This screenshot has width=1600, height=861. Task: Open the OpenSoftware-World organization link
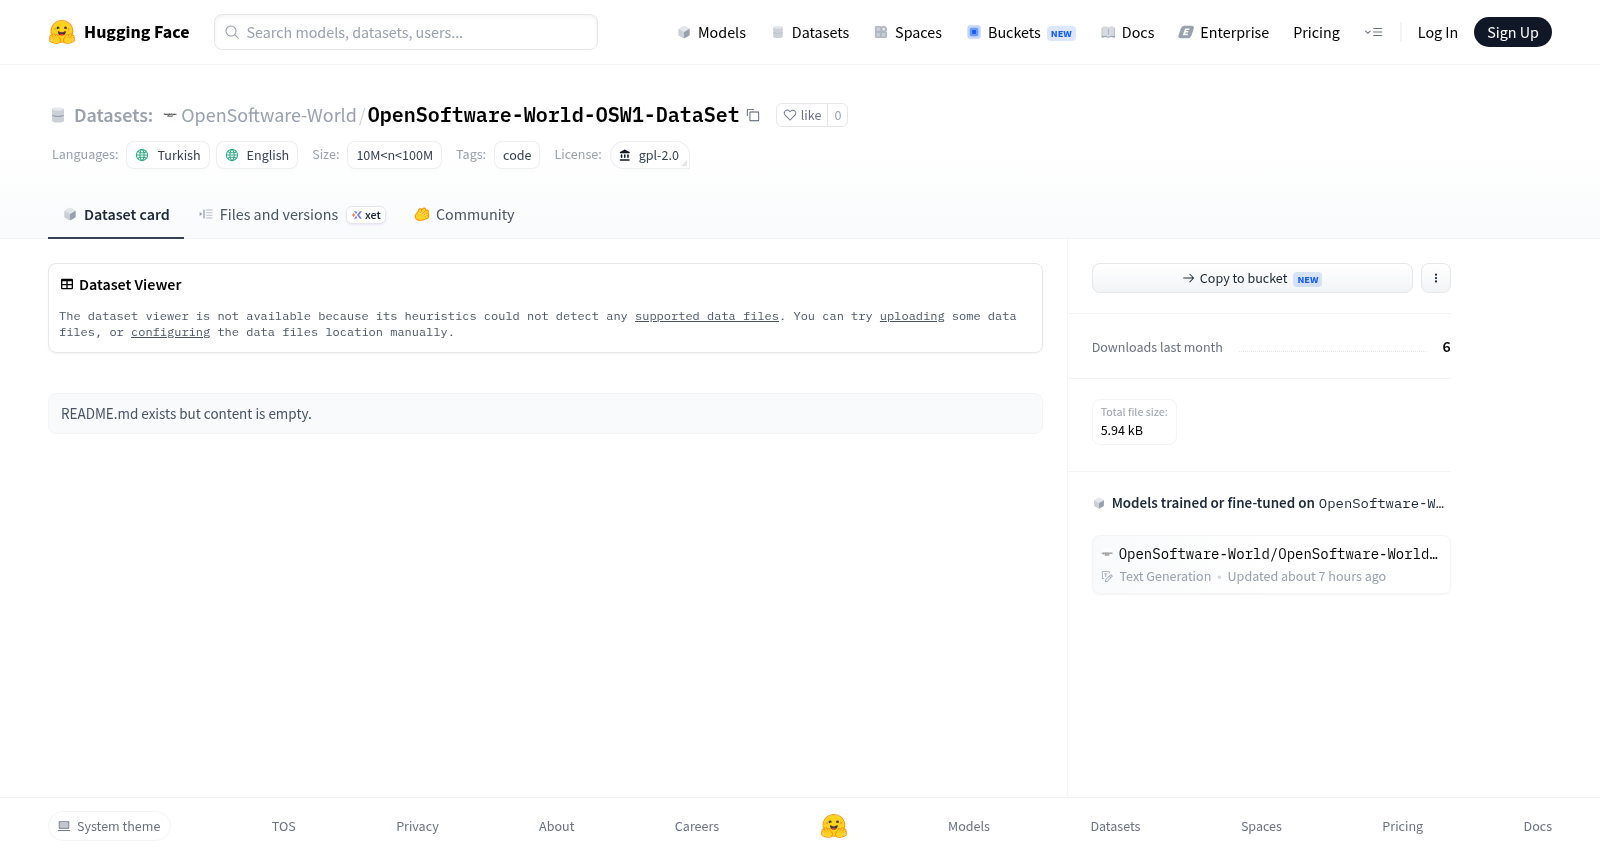pos(268,116)
